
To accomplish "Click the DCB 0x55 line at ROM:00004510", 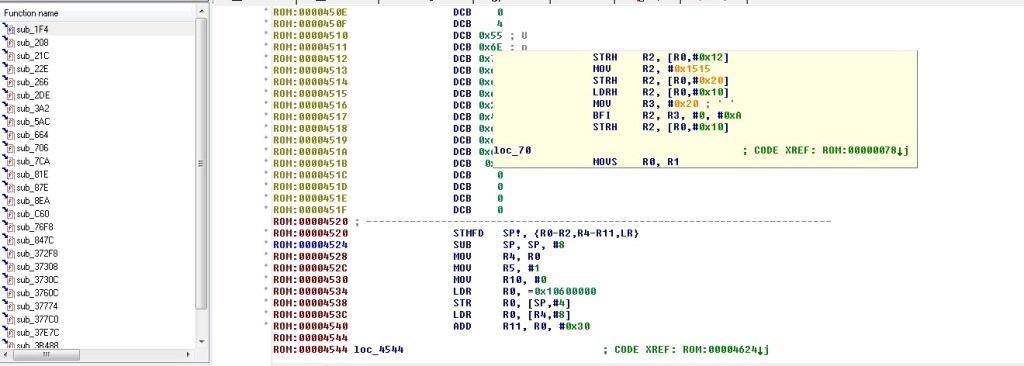I will (490, 35).
